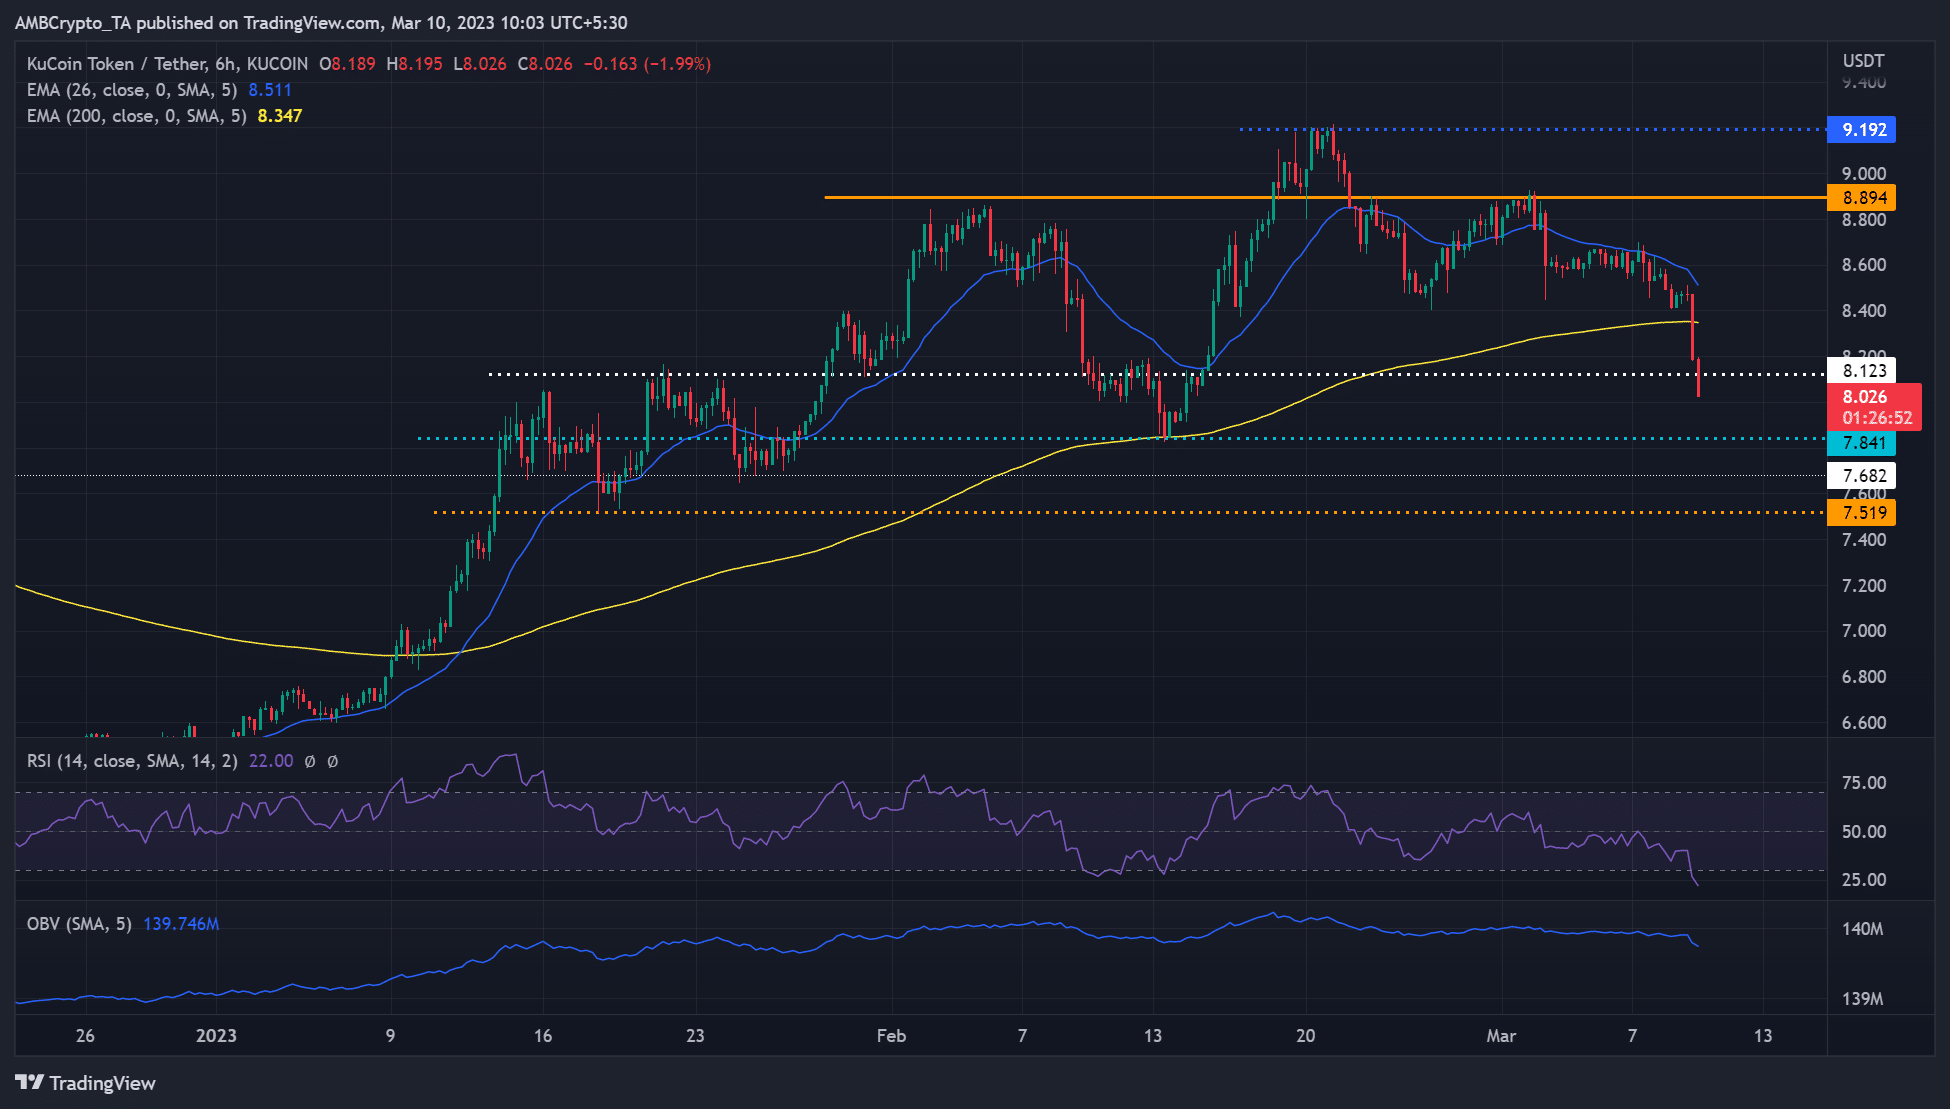Viewport: 1950px width, 1109px height.
Task: Click the RSI value 22.00
Action: click(x=271, y=761)
